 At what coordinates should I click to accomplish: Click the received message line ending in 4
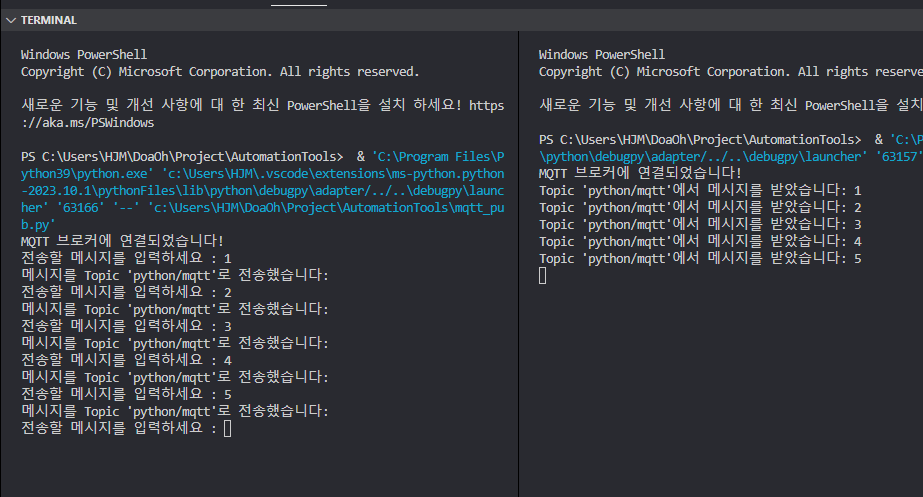tap(700, 241)
